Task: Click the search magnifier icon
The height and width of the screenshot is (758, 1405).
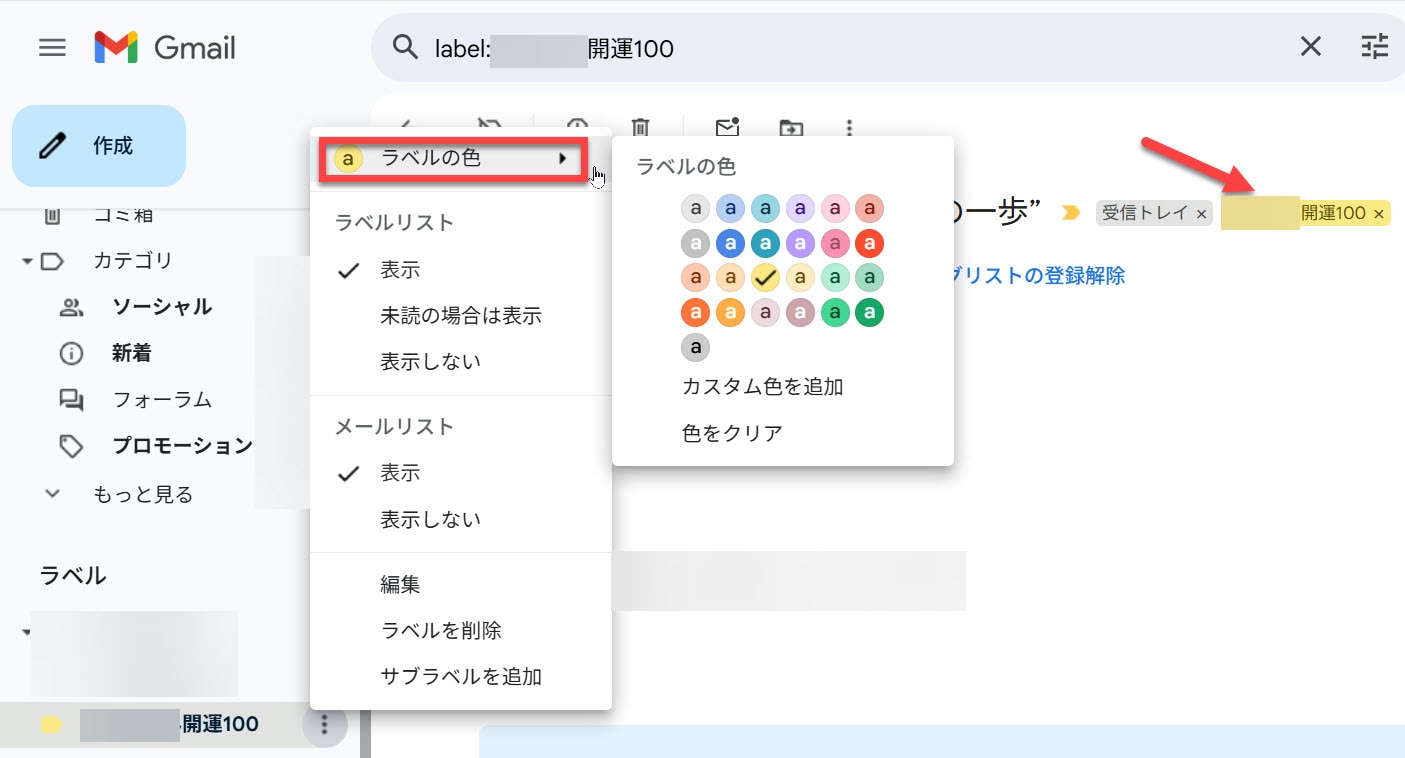Action: (405, 47)
